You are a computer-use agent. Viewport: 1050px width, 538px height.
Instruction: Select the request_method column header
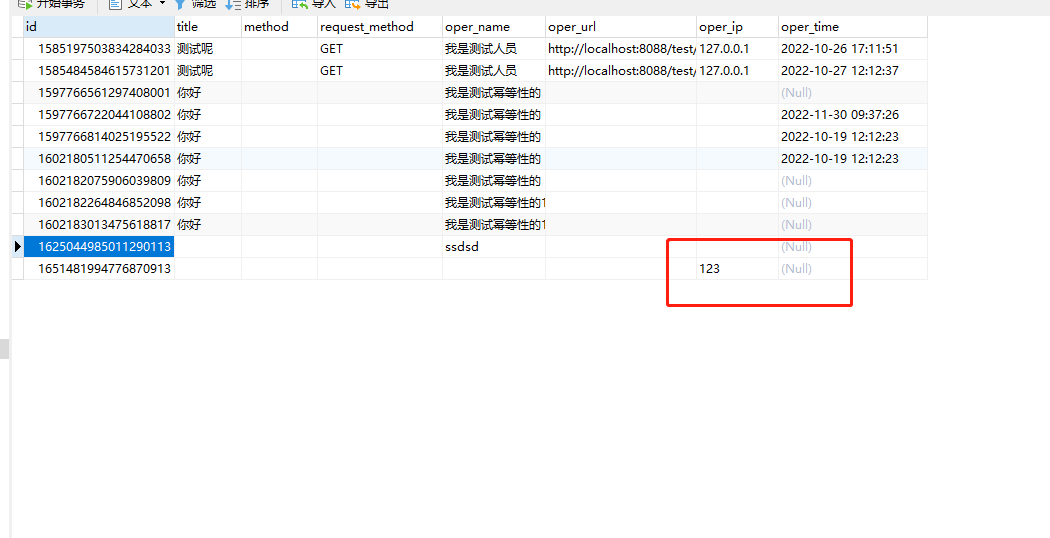pyautogui.click(x=380, y=27)
